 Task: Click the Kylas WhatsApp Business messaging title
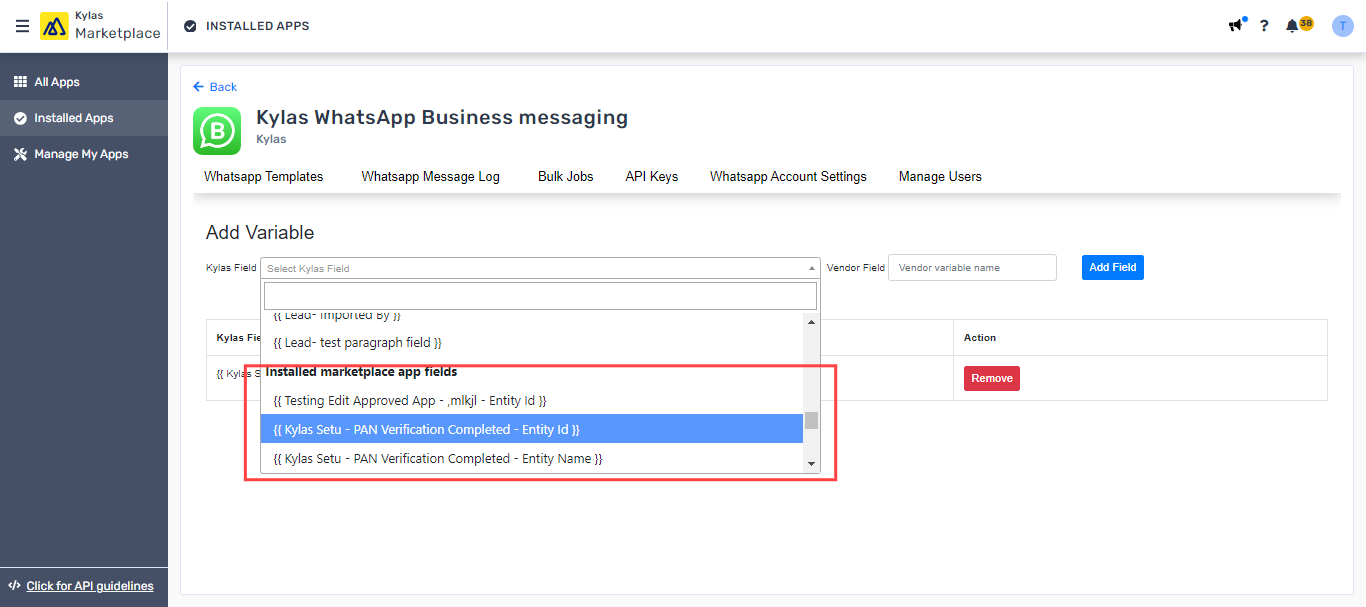pyautogui.click(x=442, y=118)
